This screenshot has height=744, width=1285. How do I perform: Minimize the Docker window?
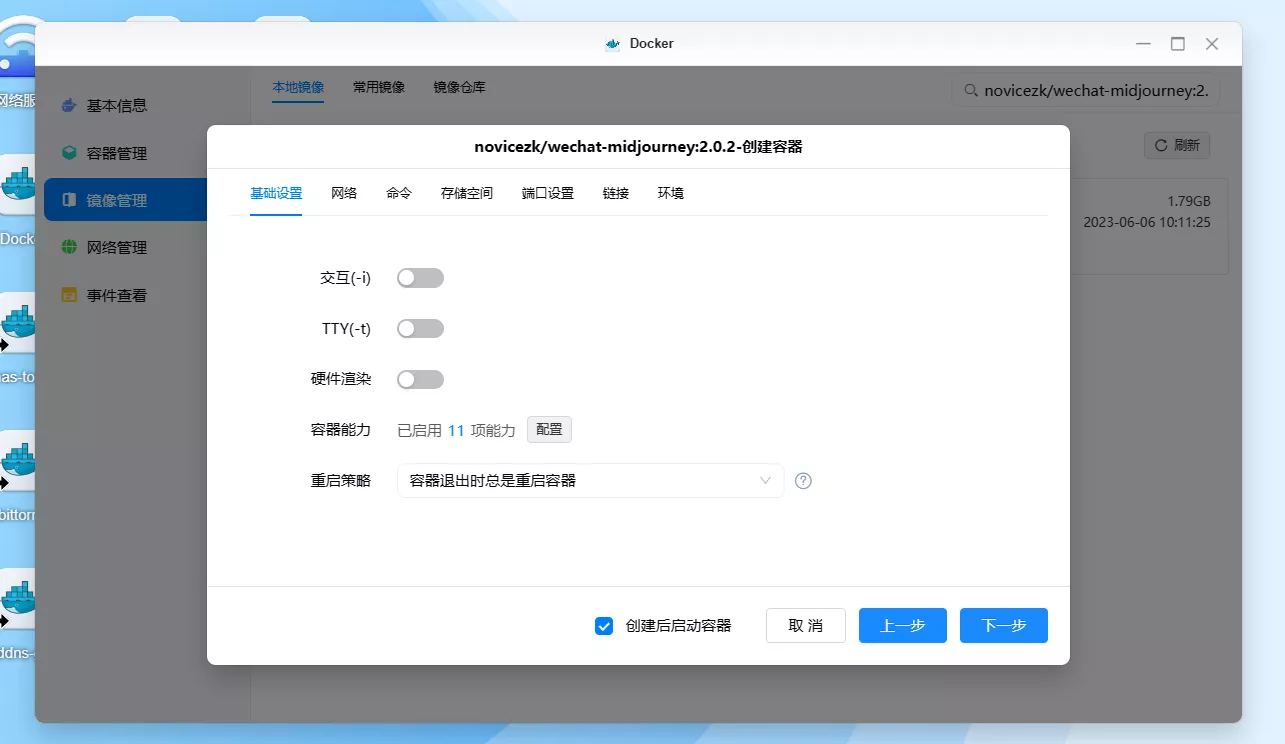point(1145,44)
